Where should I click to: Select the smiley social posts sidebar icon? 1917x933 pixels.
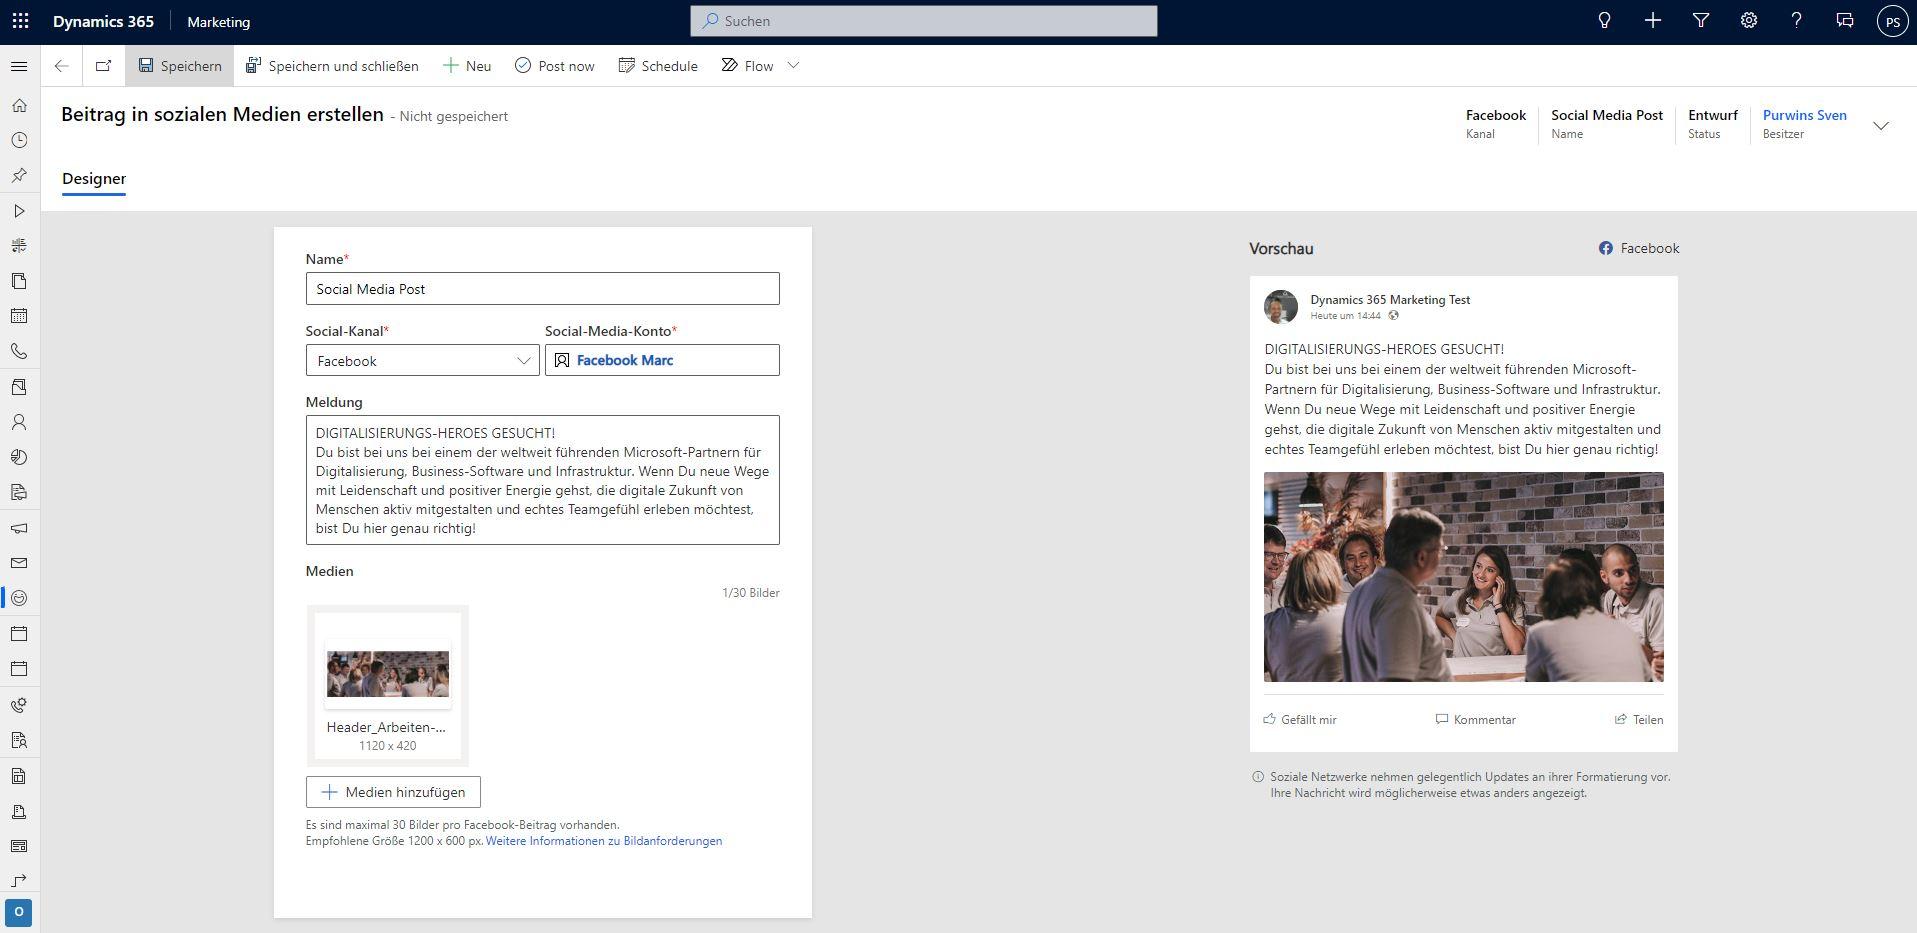19,598
